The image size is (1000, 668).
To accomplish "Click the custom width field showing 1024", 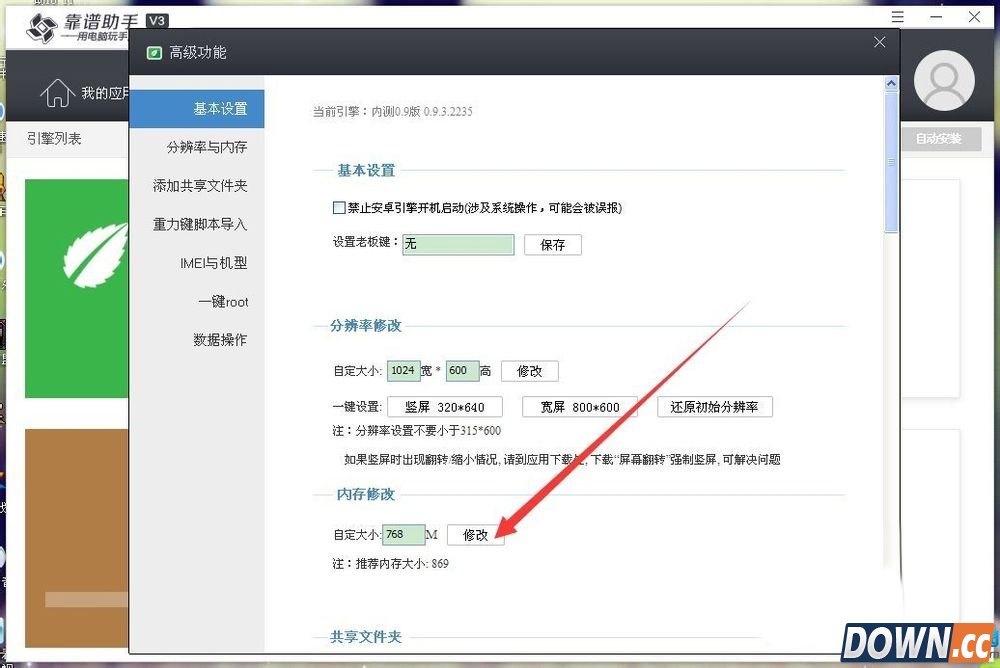I will pyautogui.click(x=403, y=371).
